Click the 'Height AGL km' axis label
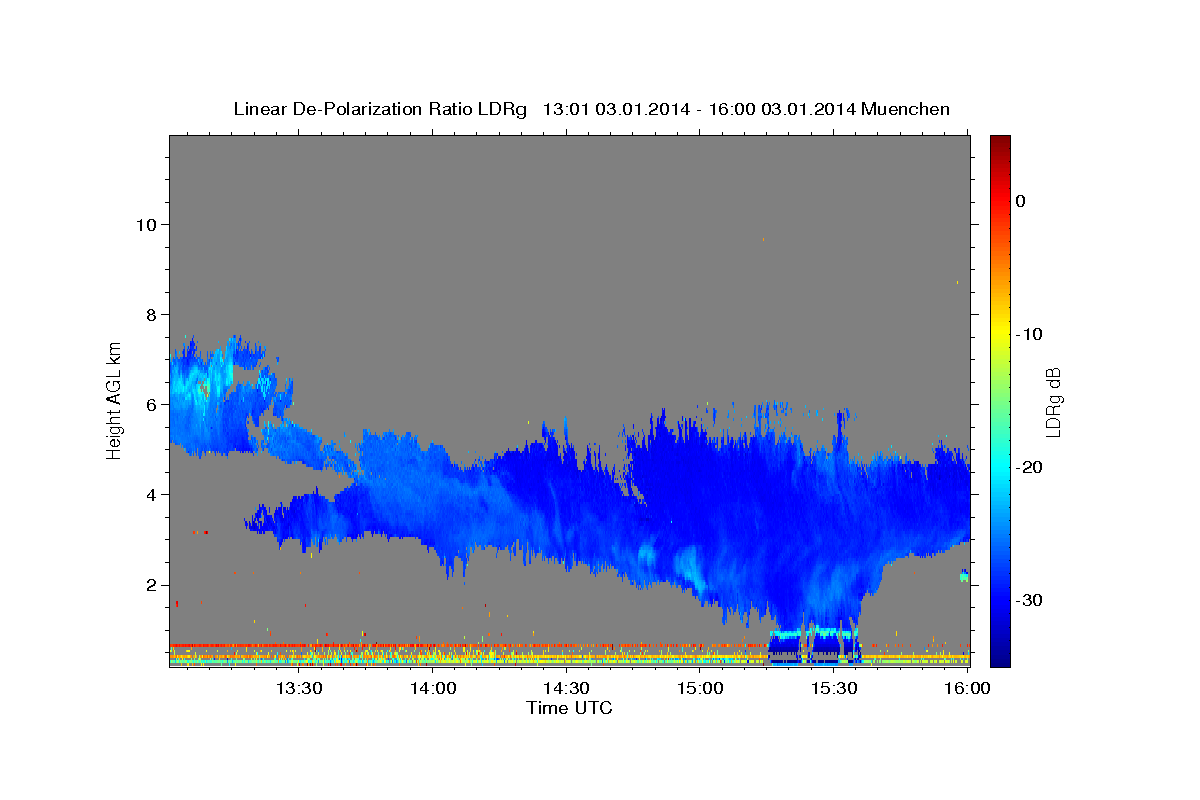The image size is (1200, 800). point(115,399)
